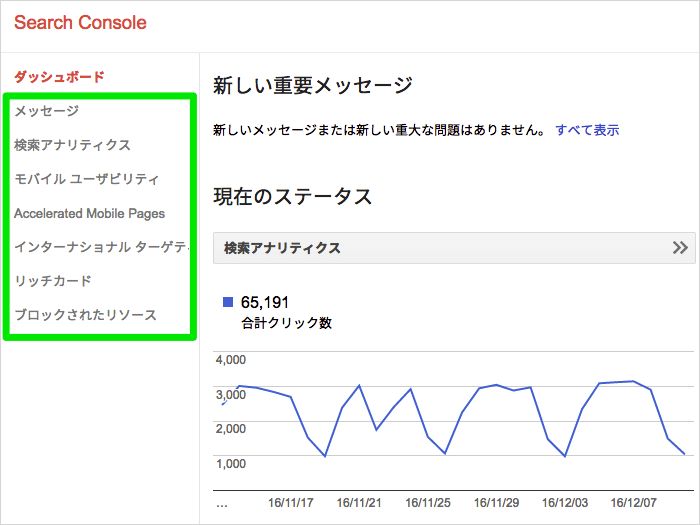Click the no-new-messages notice text

(x=379, y=130)
